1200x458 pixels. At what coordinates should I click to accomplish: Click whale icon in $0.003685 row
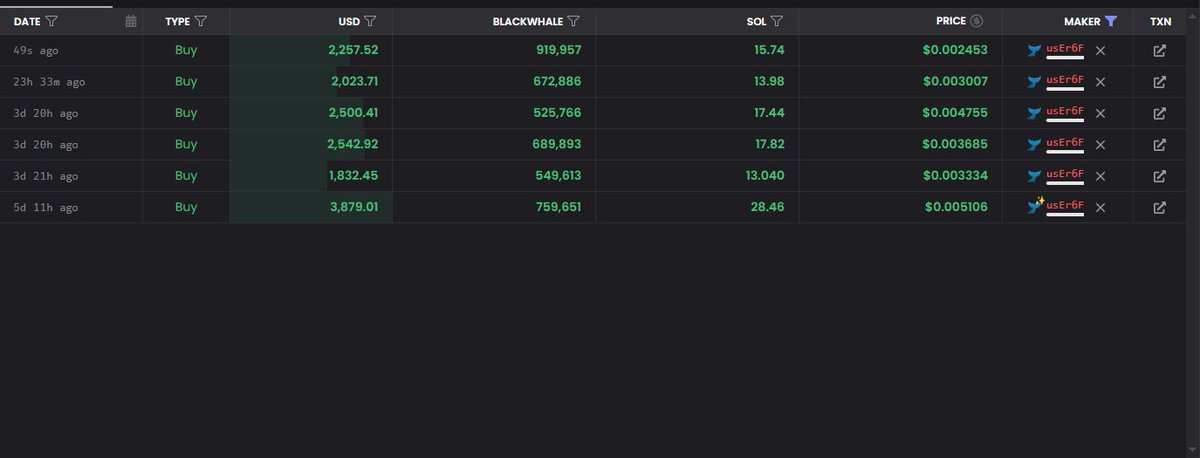click(1035, 145)
